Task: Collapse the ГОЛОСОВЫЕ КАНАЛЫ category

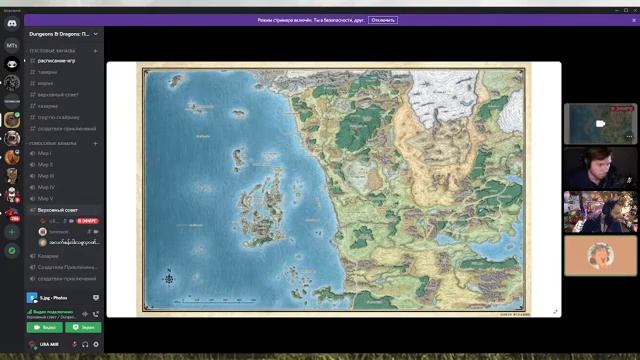Action: [x=52, y=144]
